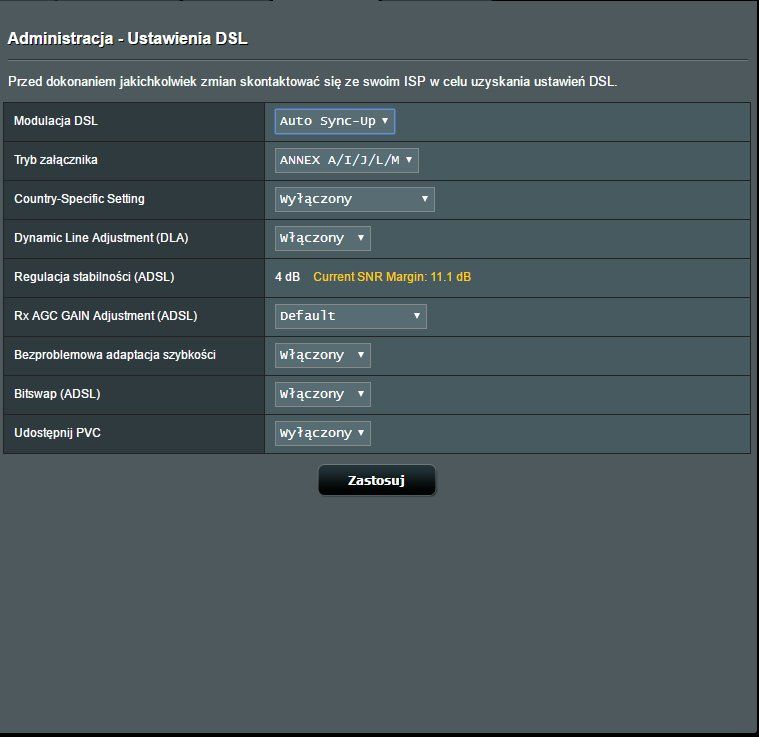The width and height of the screenshot is (759, 737).
Task: Click the 4 dB stability value
Action: (287, 277)
